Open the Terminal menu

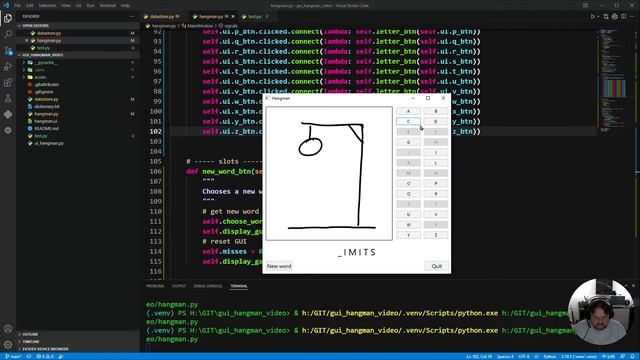tap(108, 5)
